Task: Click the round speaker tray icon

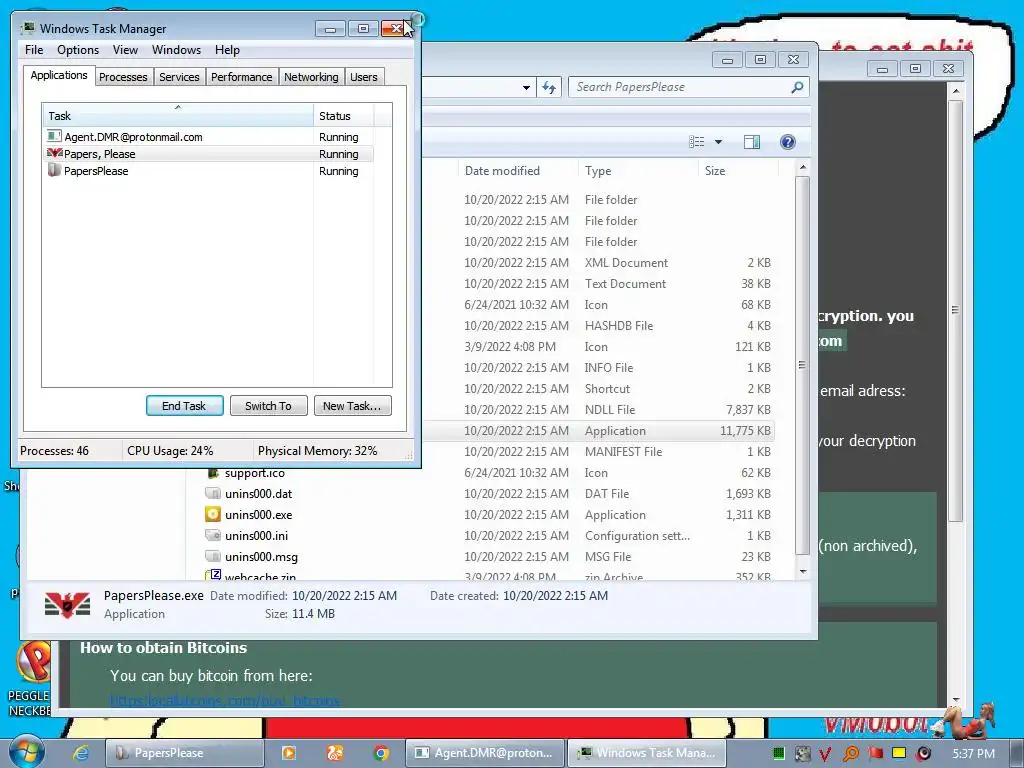Action: (923, 754)
